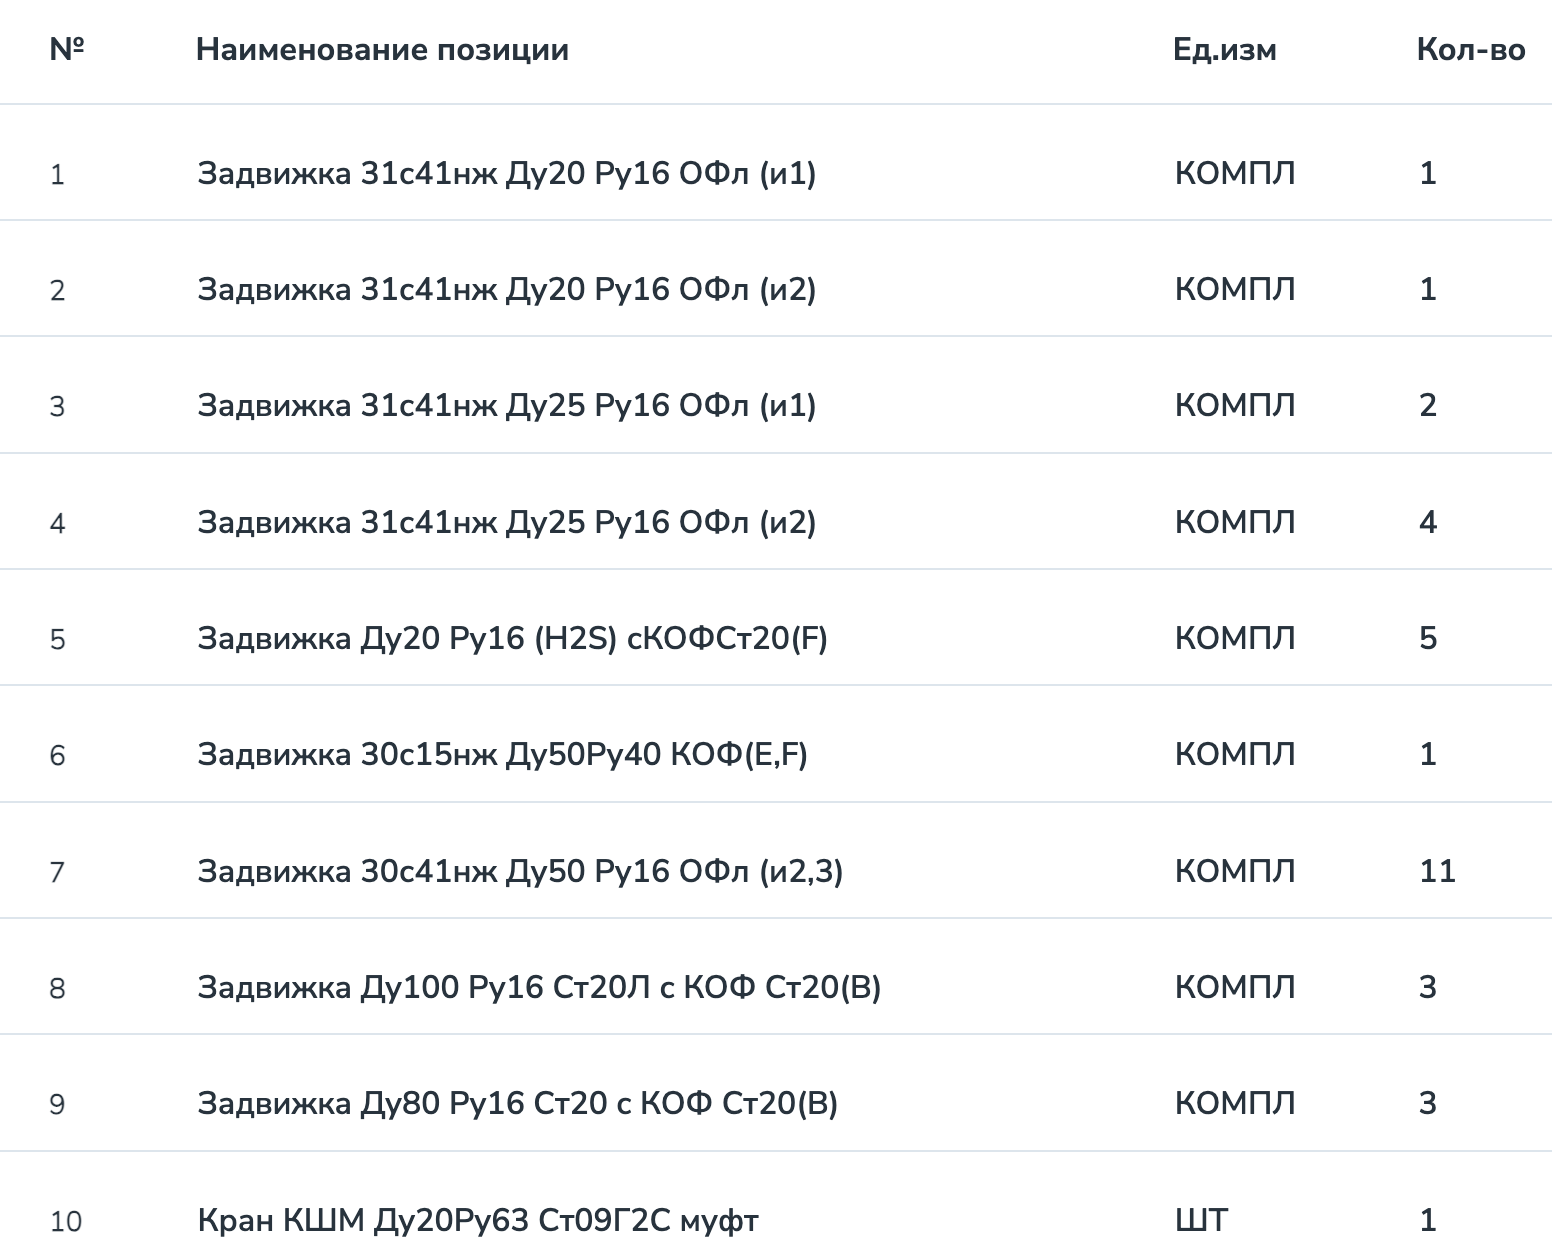Click quantity 4 in row 4
This screenshot has height=1258, width=1552.
(1428, 523)
